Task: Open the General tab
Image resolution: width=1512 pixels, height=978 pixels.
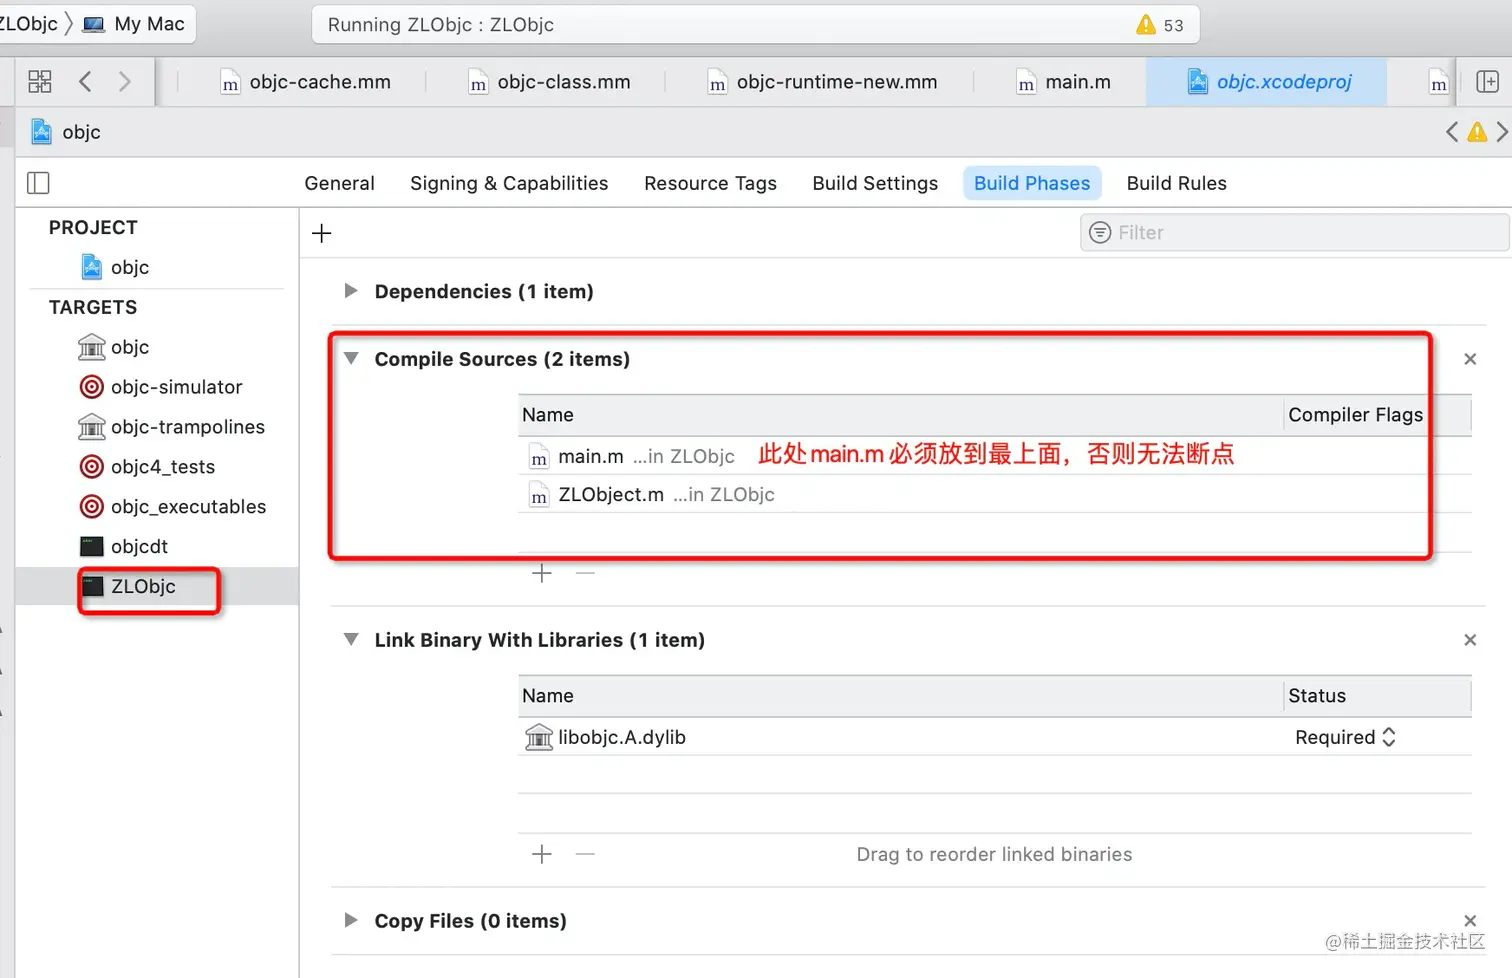Action: pos(340,183)
